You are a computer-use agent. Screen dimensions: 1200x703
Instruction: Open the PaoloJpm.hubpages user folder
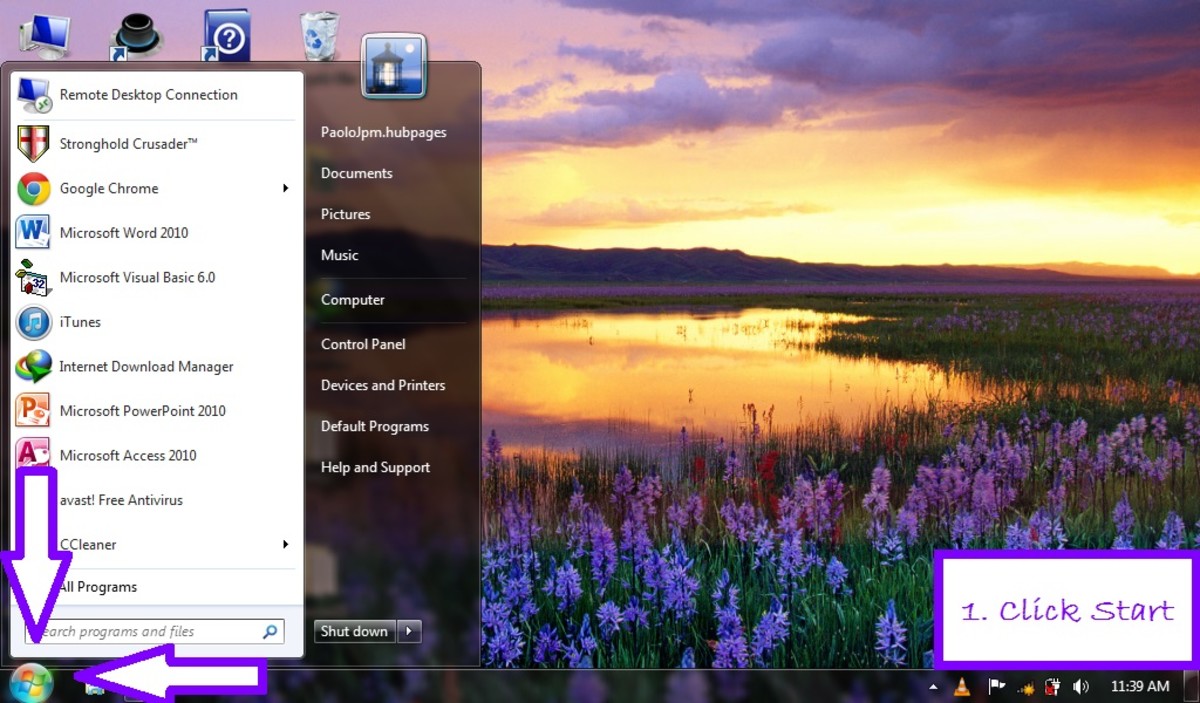click(x=384, y=131)
